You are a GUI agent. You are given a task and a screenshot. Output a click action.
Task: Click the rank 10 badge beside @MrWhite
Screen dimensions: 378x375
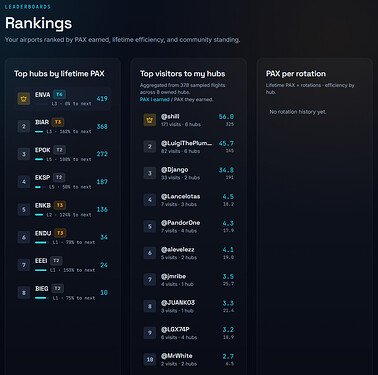150,359
